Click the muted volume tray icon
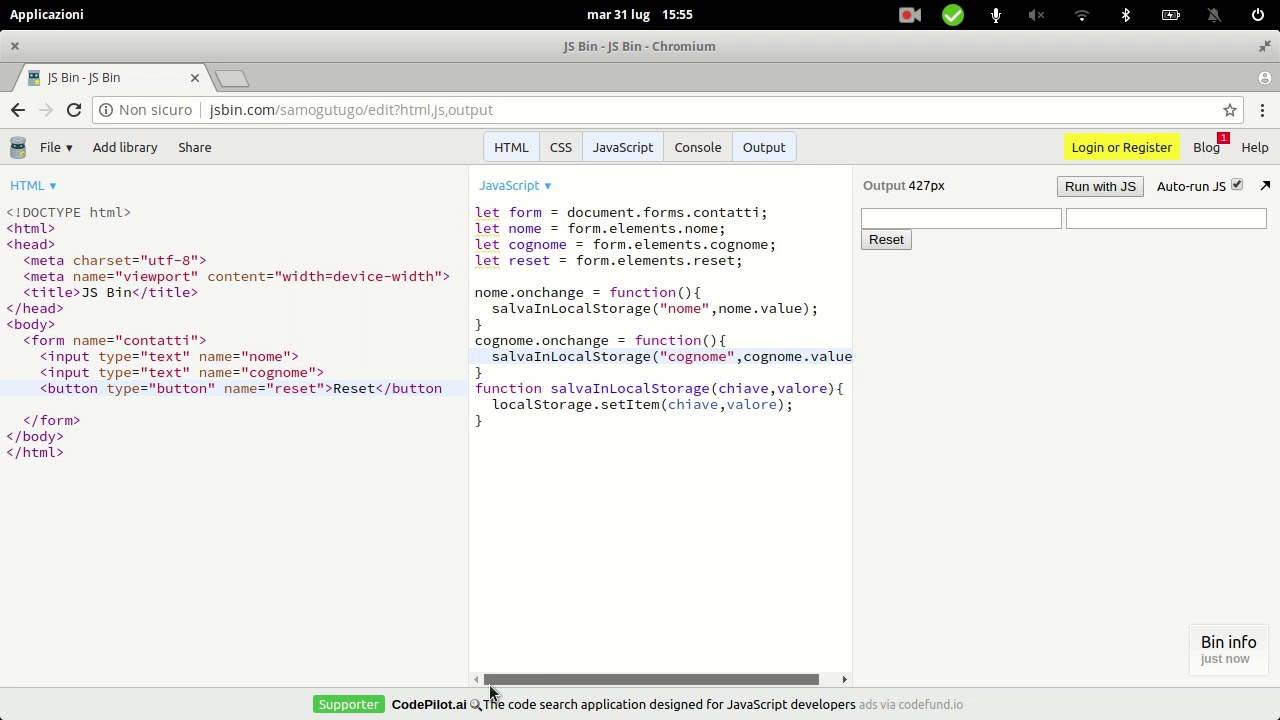Image resolution: width=1280 pixels, height=720 pixels. [1037, 15]
